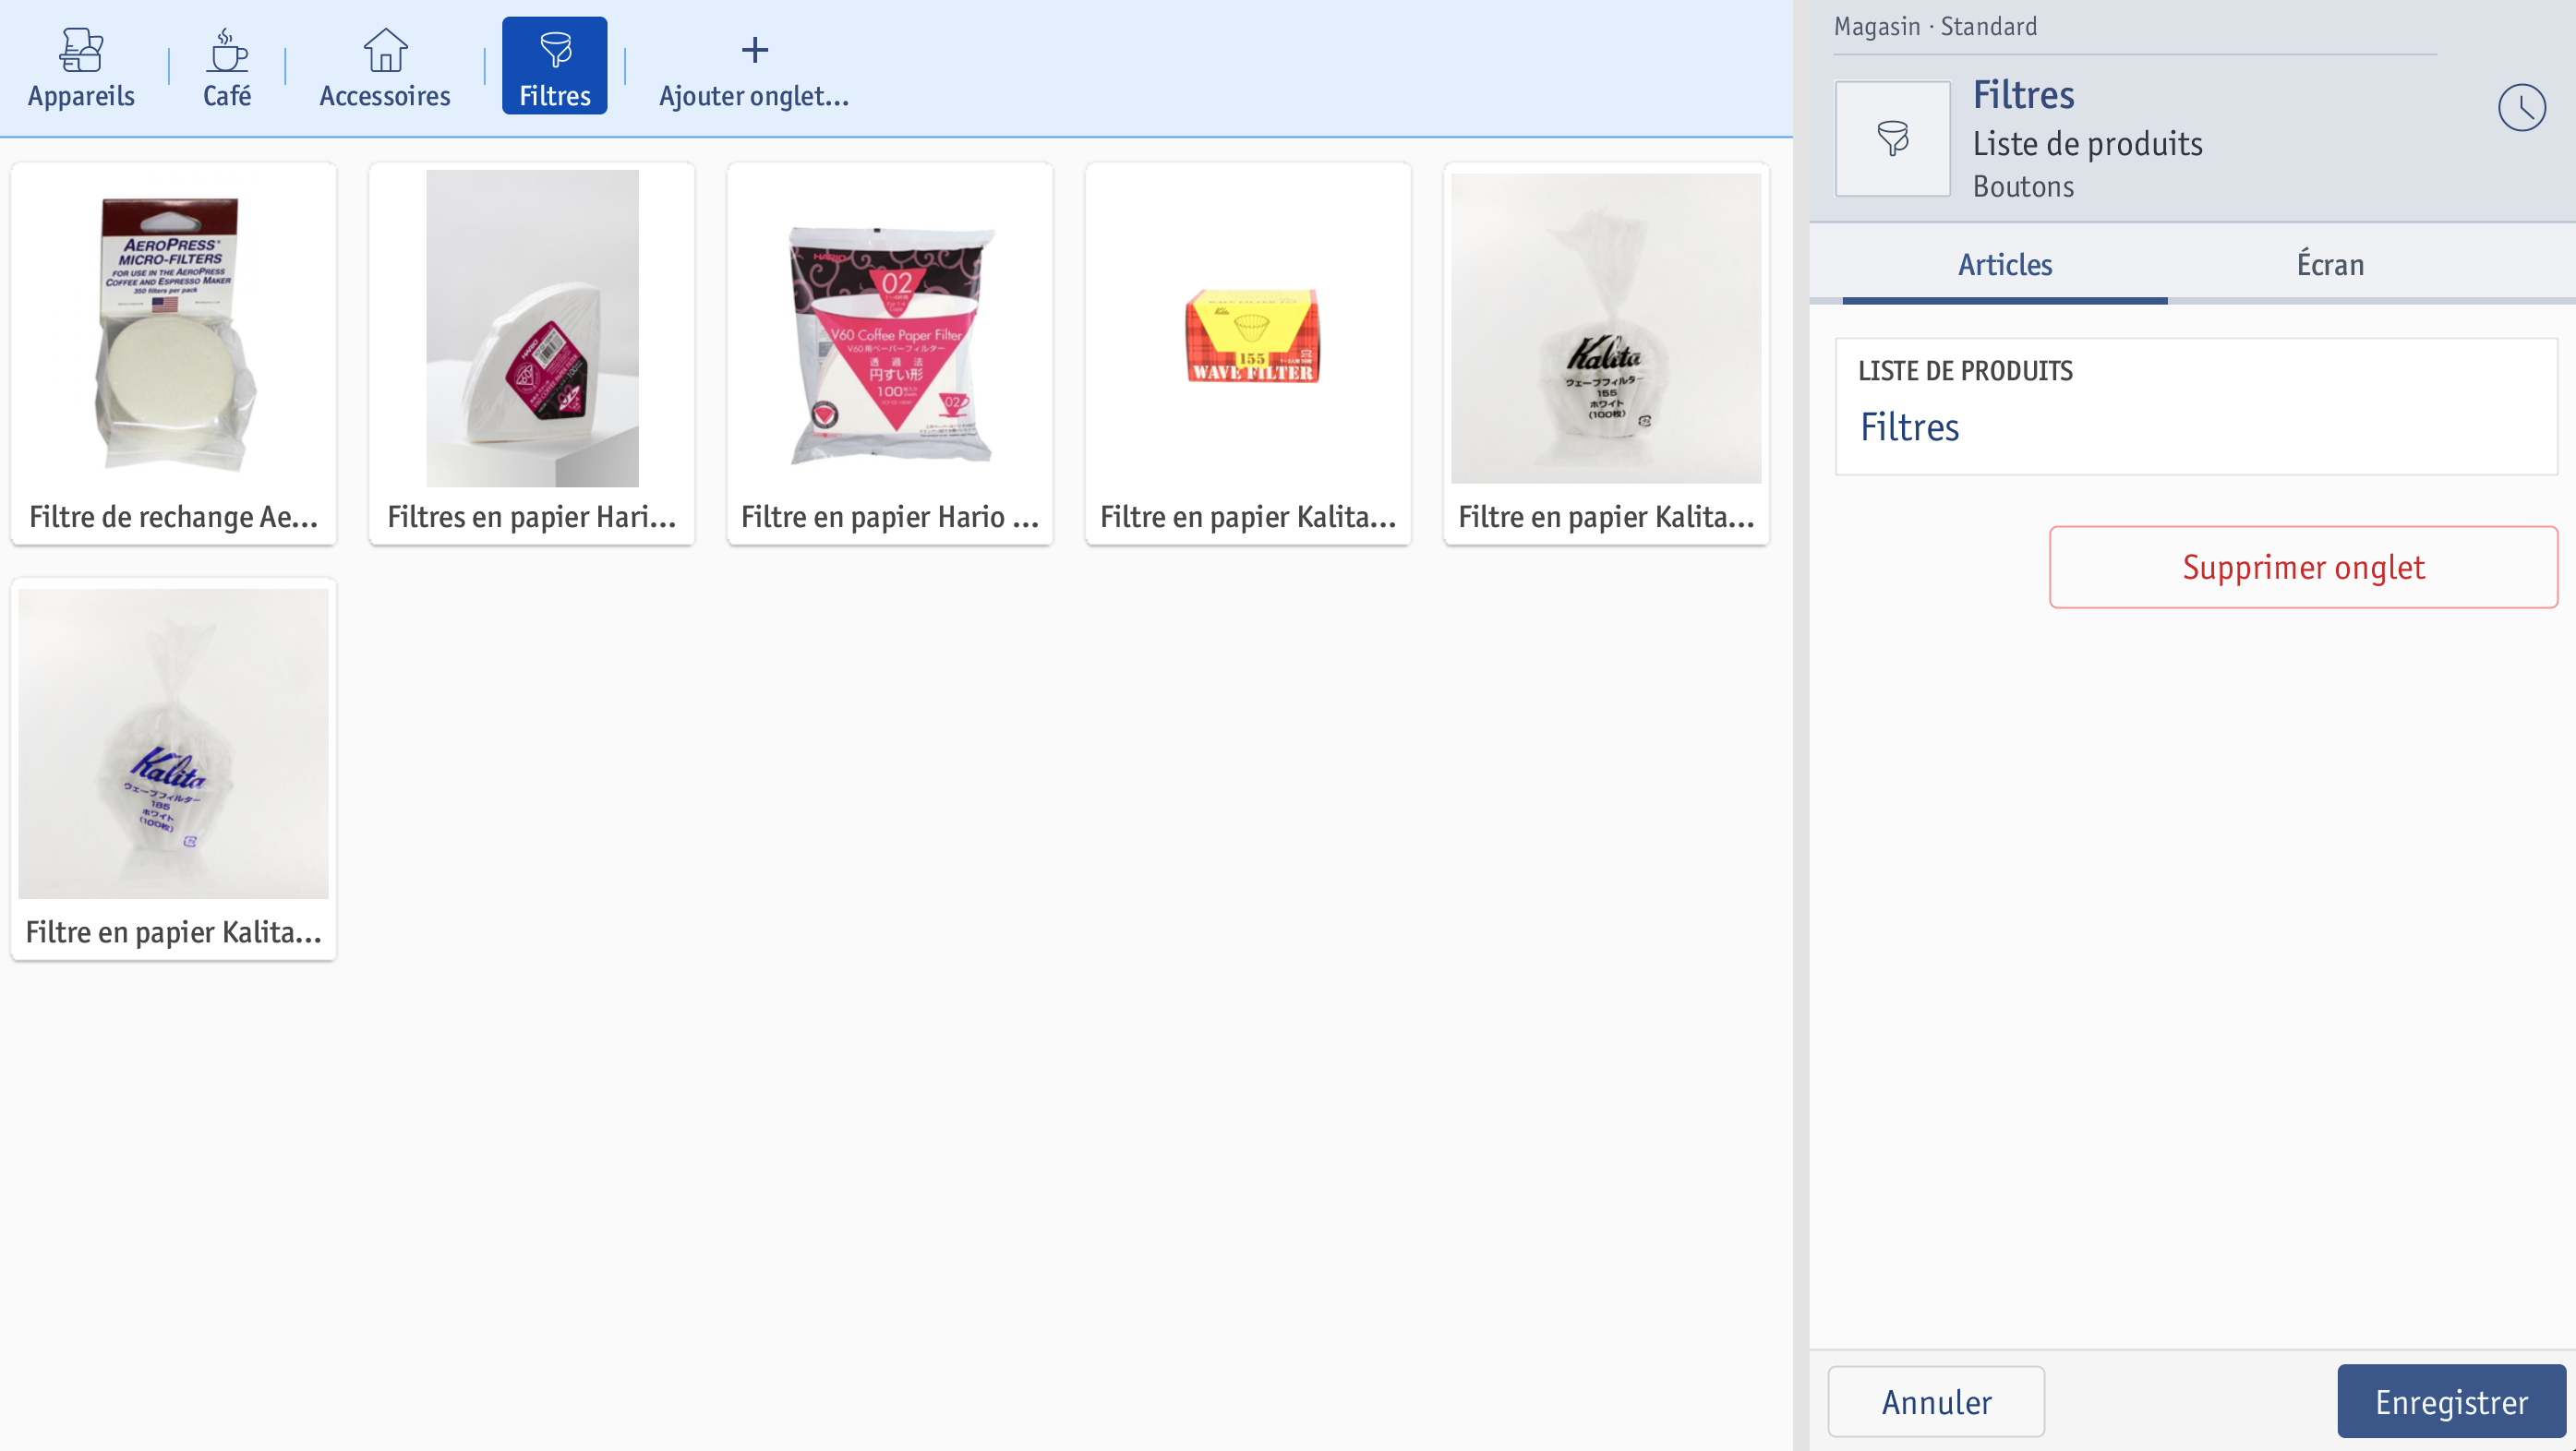Click the Magasin · Standard breadcrumb
2576x1451 pixels.
[1935, 26]
